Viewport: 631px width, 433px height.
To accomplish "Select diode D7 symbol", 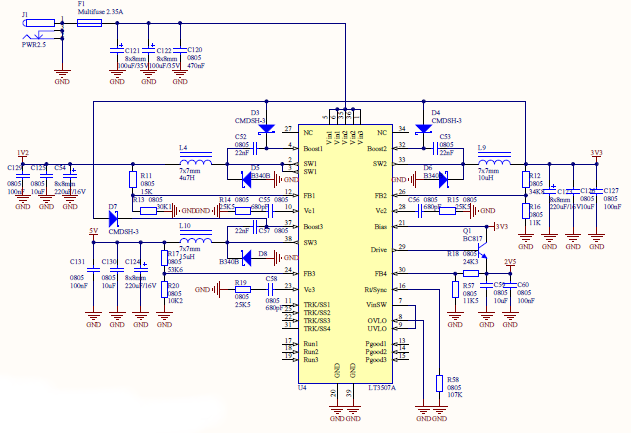I will [113, 219].
